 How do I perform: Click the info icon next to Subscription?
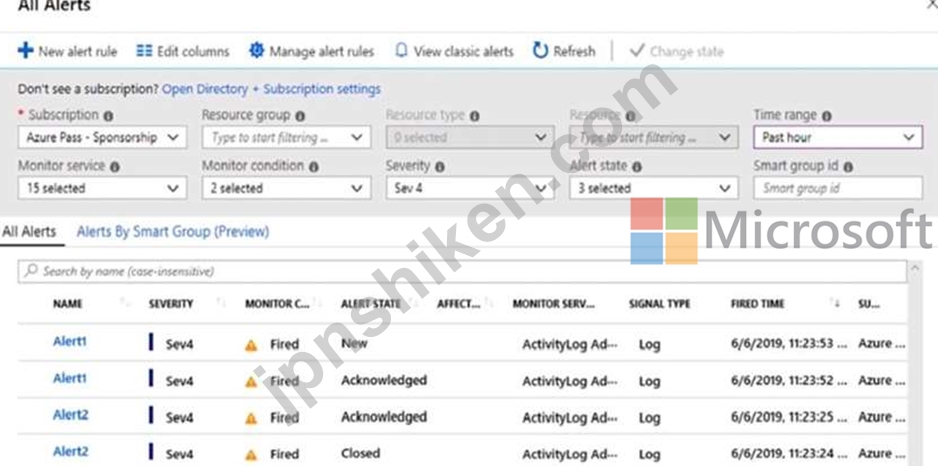(108, 116)
